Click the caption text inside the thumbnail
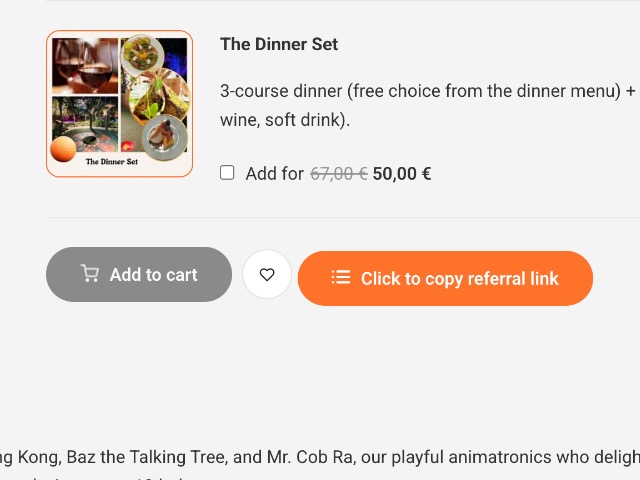The width and height of the screenshot is (640, 480). pos(111,161)
